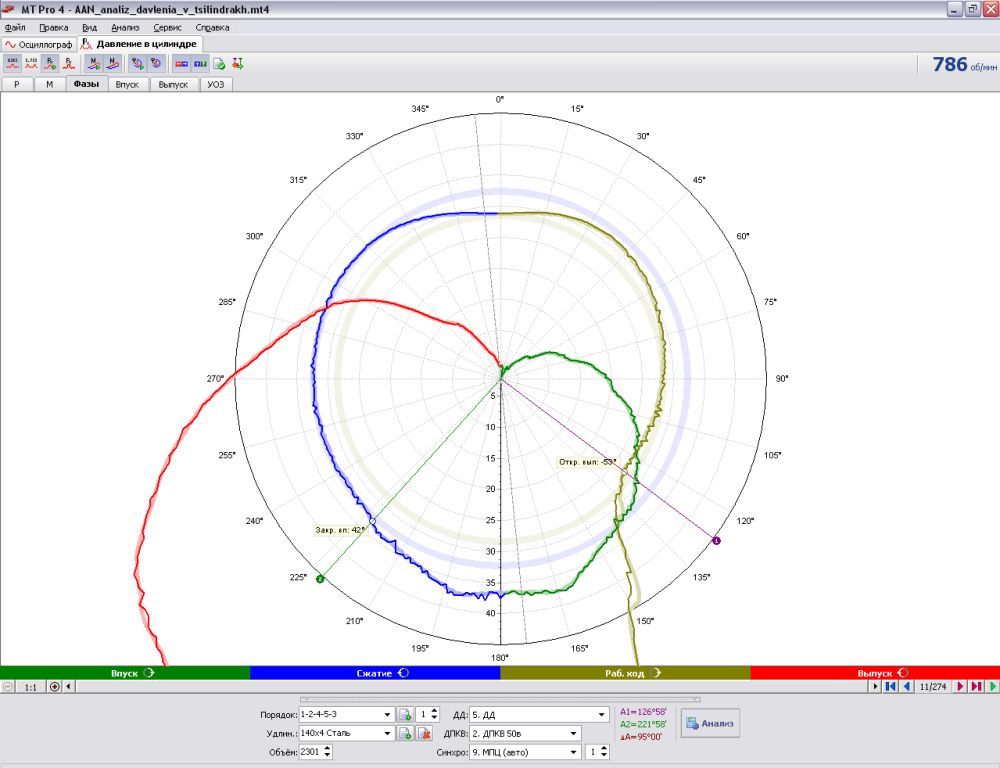Click the delete icon next to Удлин. field

click(x=423, y=733)
